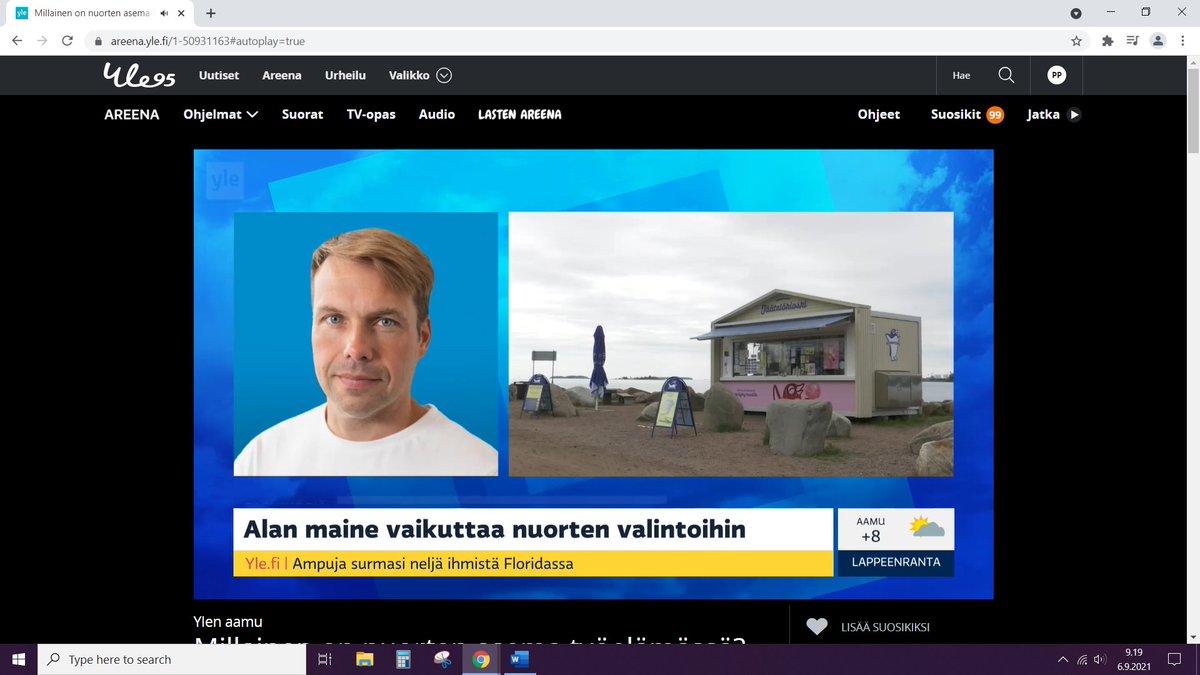
Task: Open the notification center icon
Action: click(1174, 659)
